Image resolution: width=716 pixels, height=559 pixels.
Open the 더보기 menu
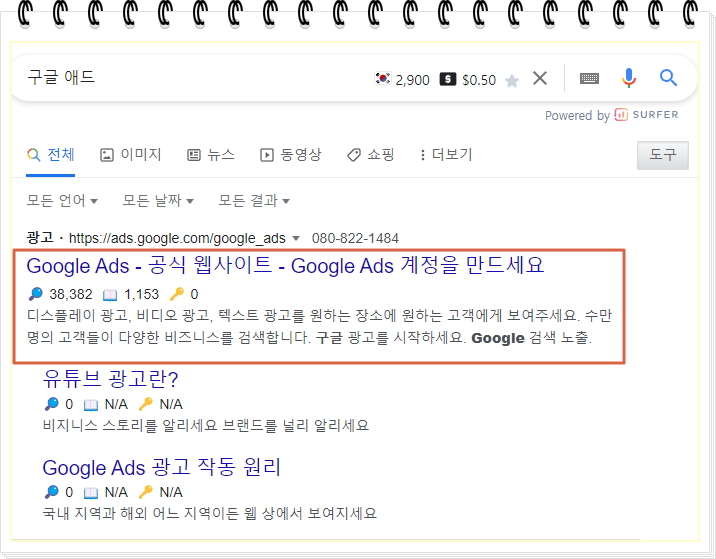[446, 155]
